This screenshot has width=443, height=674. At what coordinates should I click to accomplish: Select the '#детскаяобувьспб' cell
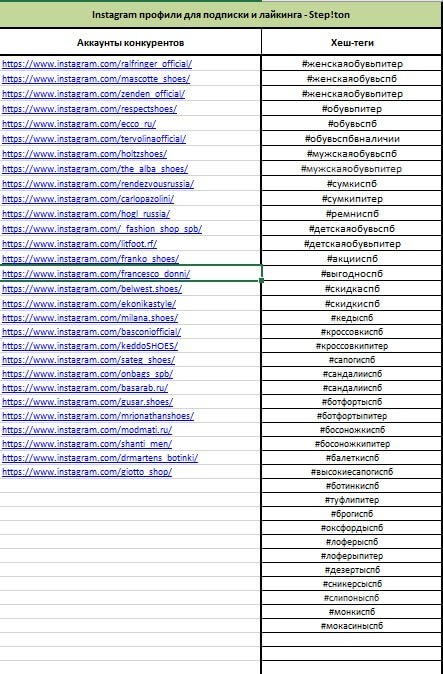(352, 229)
